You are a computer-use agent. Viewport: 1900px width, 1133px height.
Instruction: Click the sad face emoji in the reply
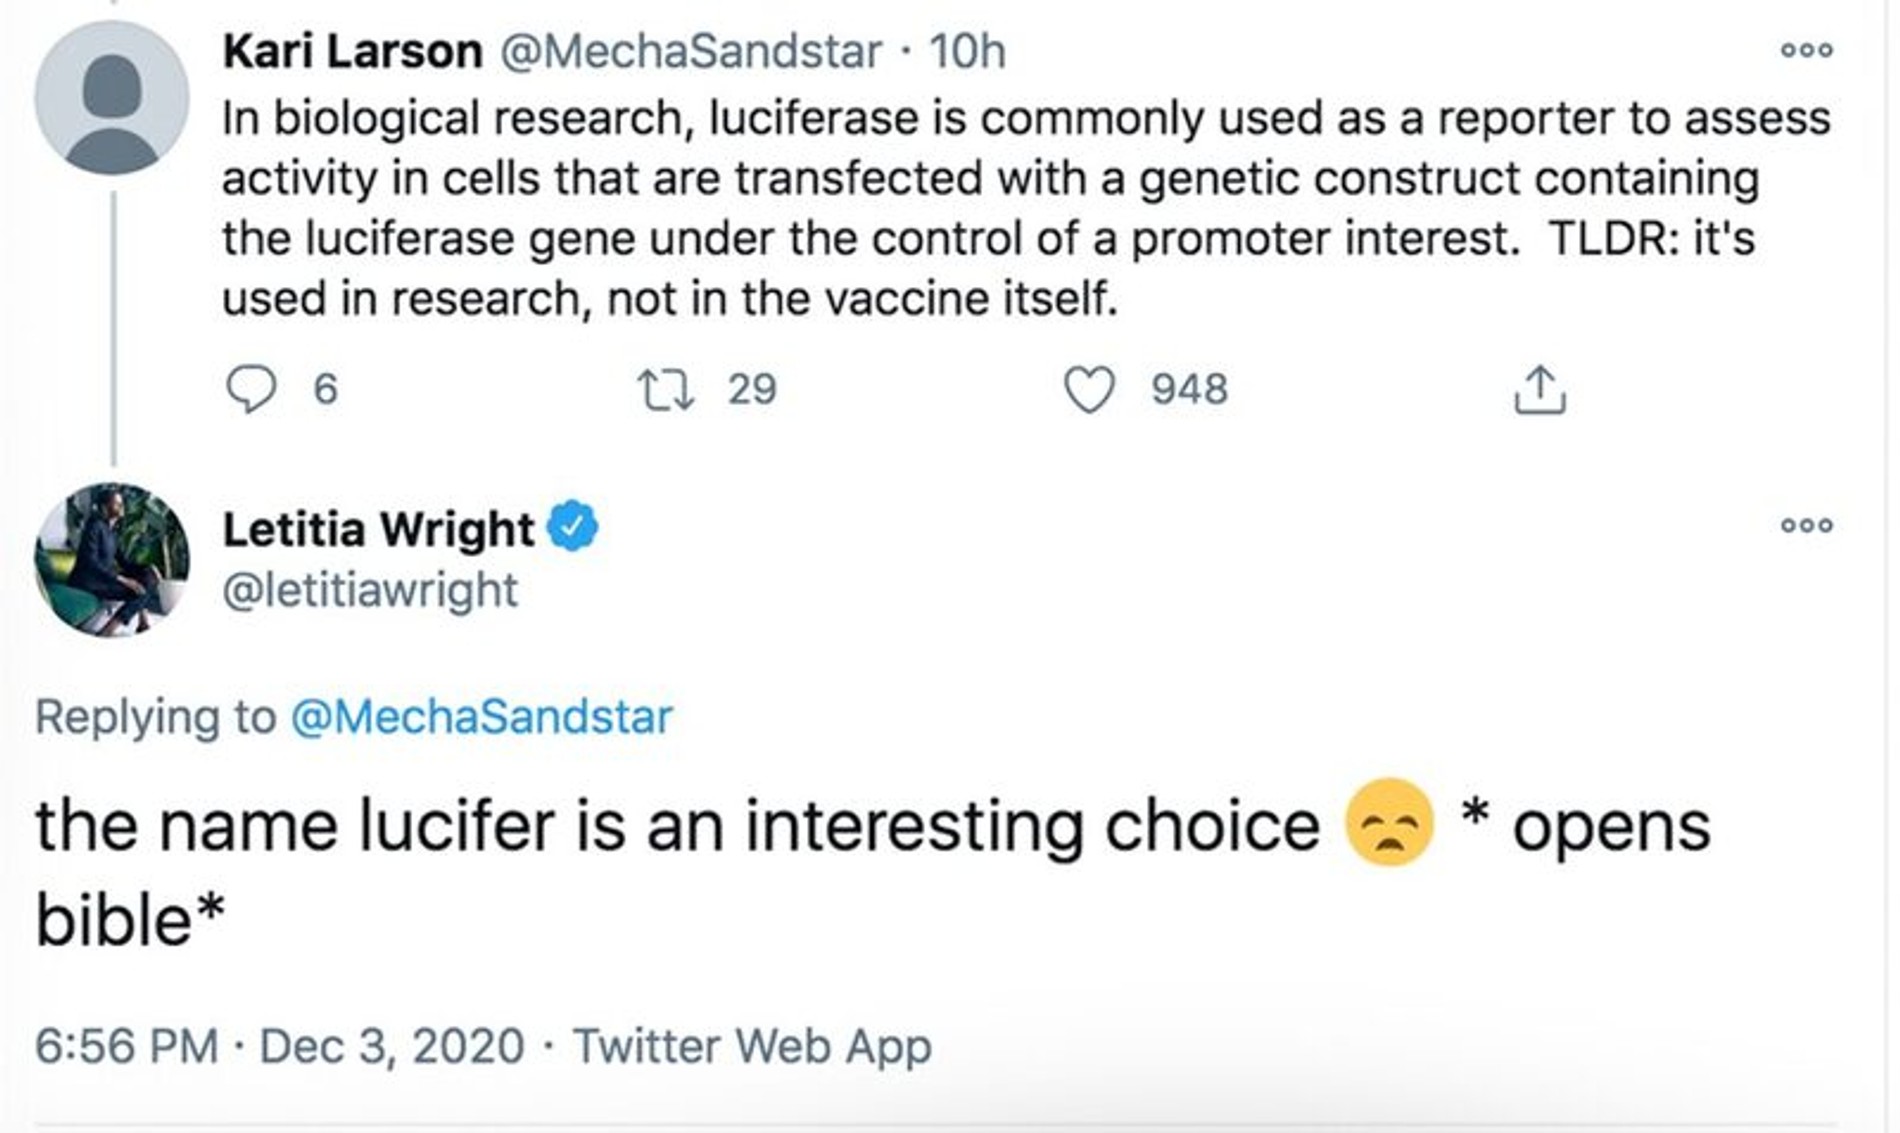1389,822
